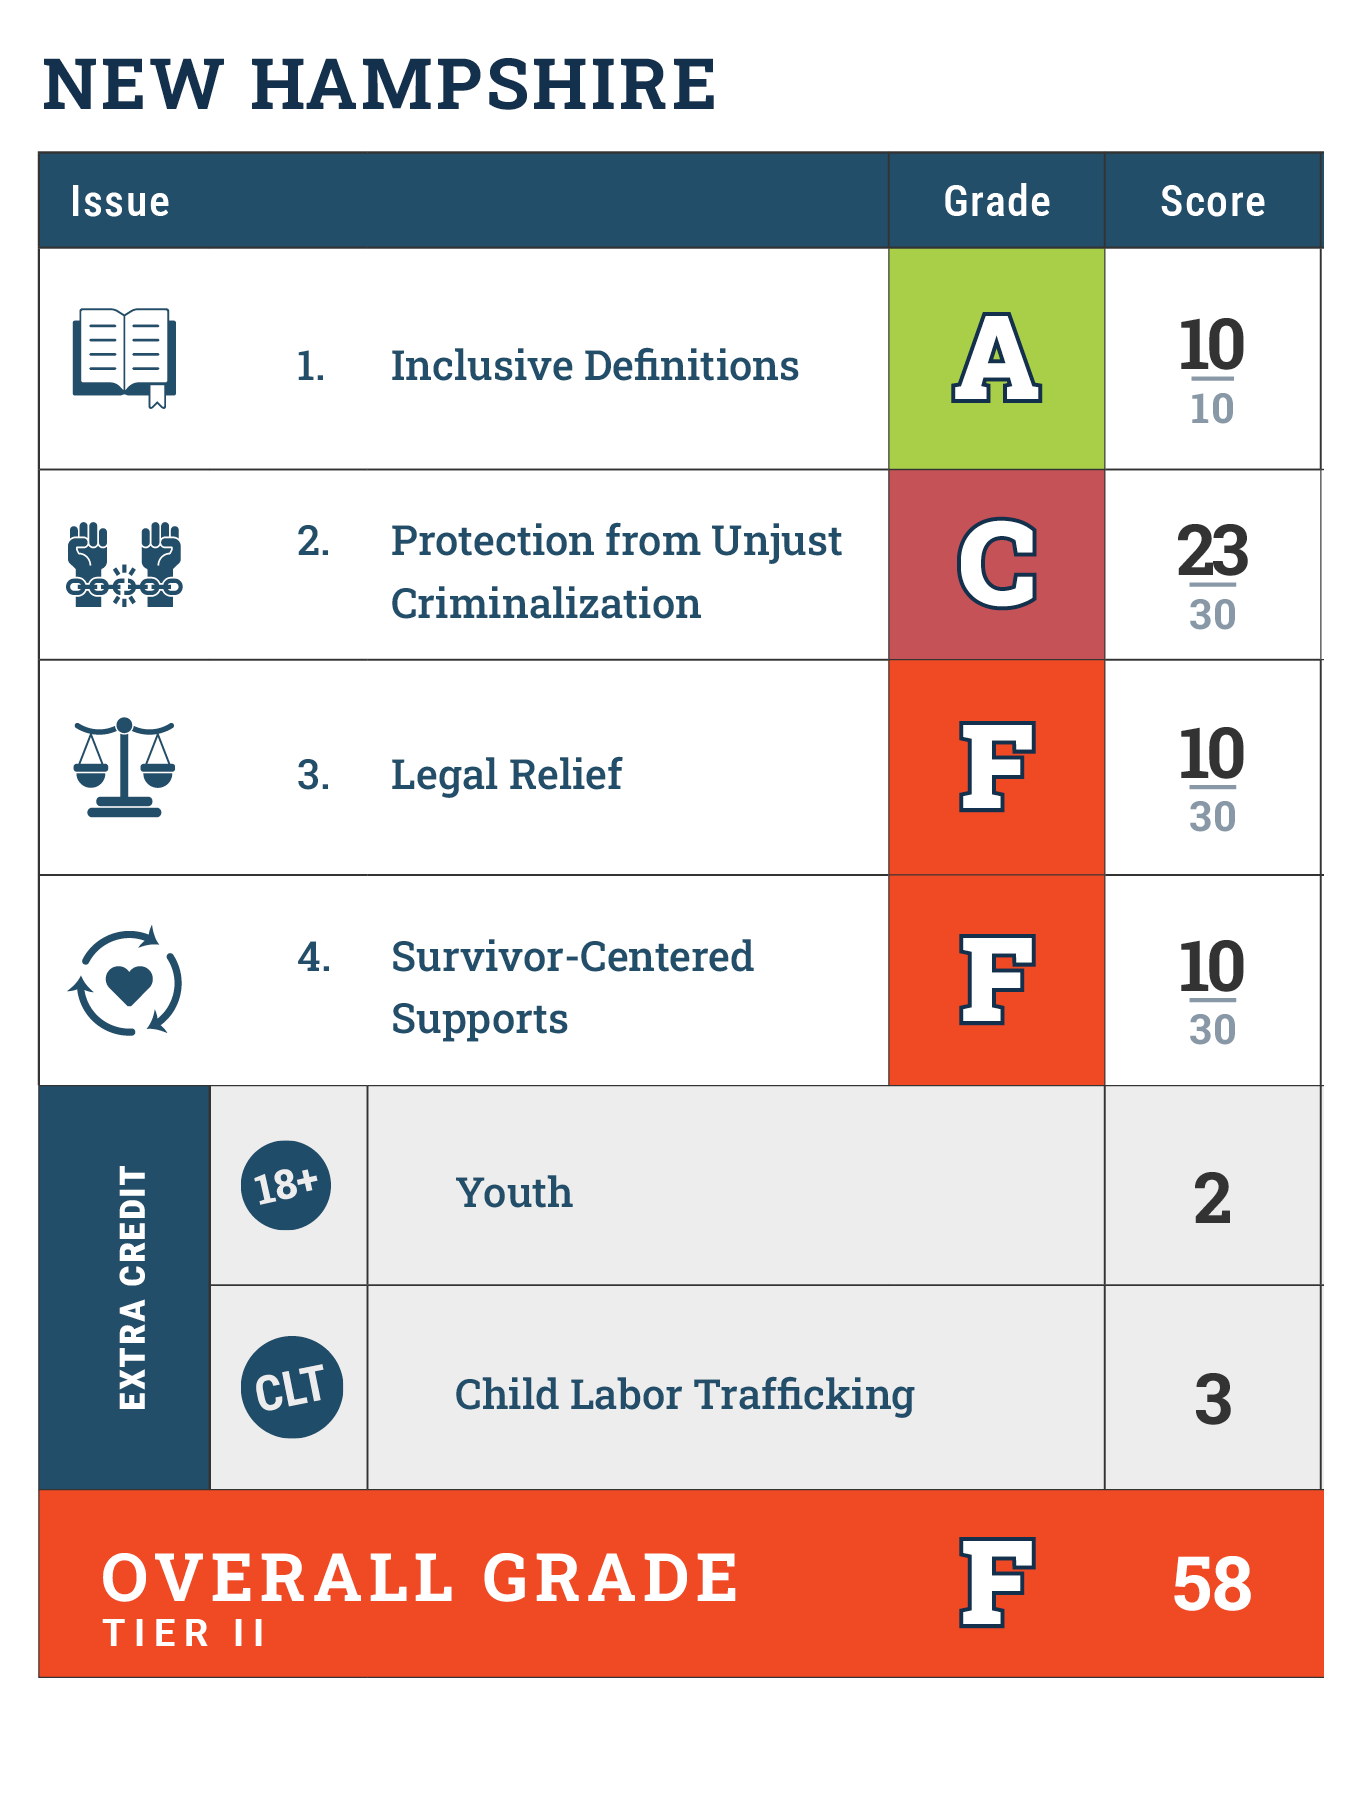The width and height of the screenshot is (1350, 1800).
Task: Click the Inclusive Definitions label
Action: [x=594, y=366]
